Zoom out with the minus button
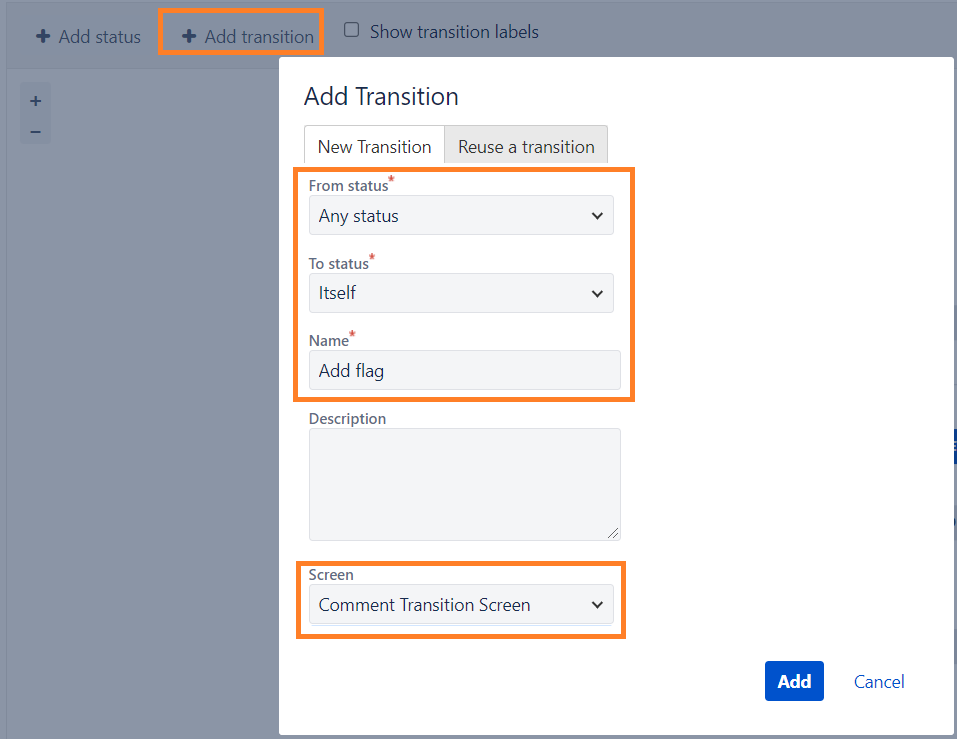This screenshot has height=739, width=957. 35,132
